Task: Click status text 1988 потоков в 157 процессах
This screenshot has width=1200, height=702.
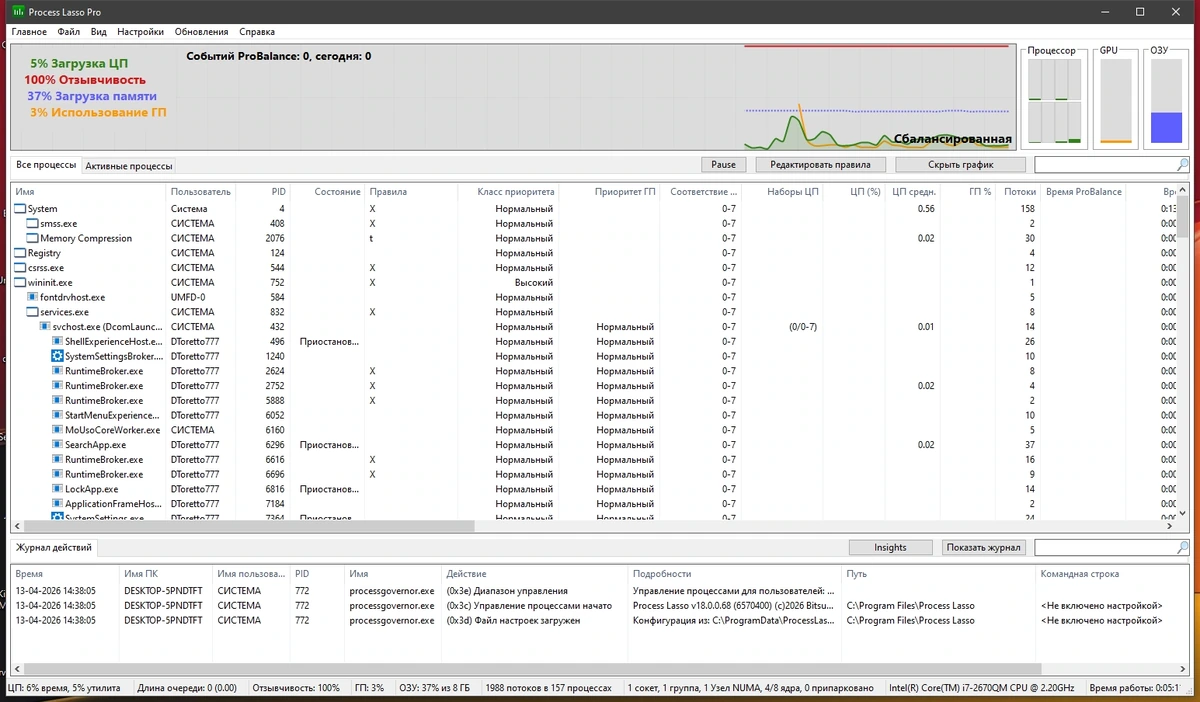Action: click(547, 688)
